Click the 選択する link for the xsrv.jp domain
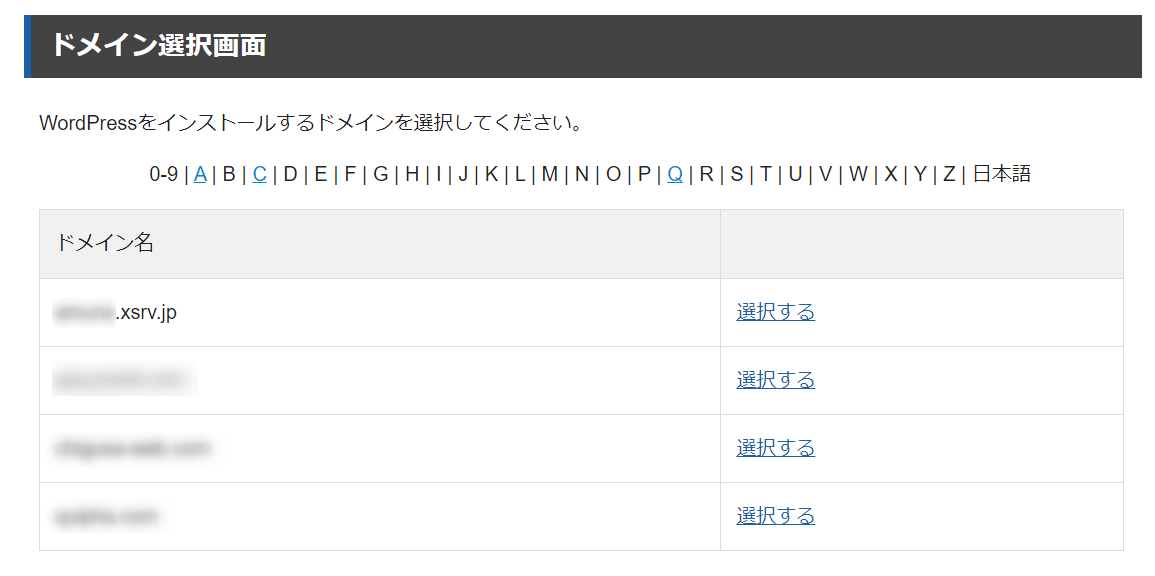The height and width of the screenshot is (576, 1155). (775, 312)
